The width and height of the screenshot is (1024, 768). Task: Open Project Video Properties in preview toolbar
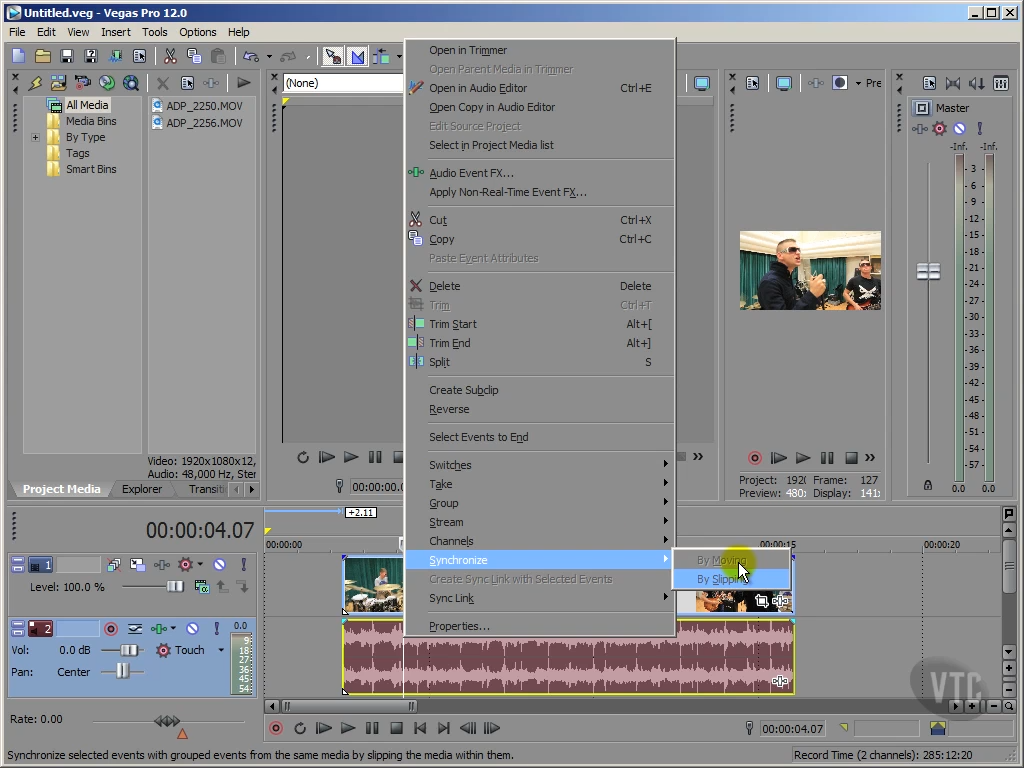[x=752, y=83]
